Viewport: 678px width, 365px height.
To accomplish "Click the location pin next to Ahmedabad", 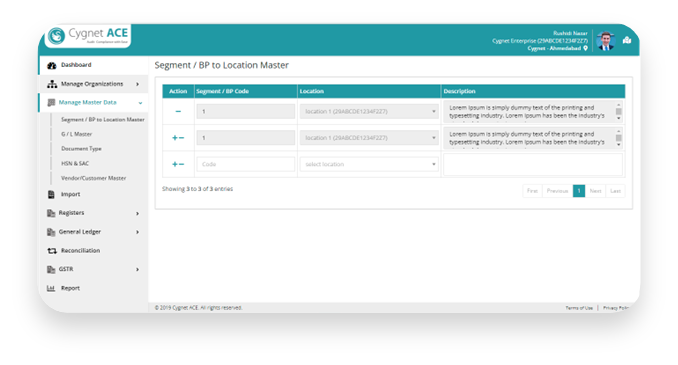I will pyautogui.click(x=585, y=48).
